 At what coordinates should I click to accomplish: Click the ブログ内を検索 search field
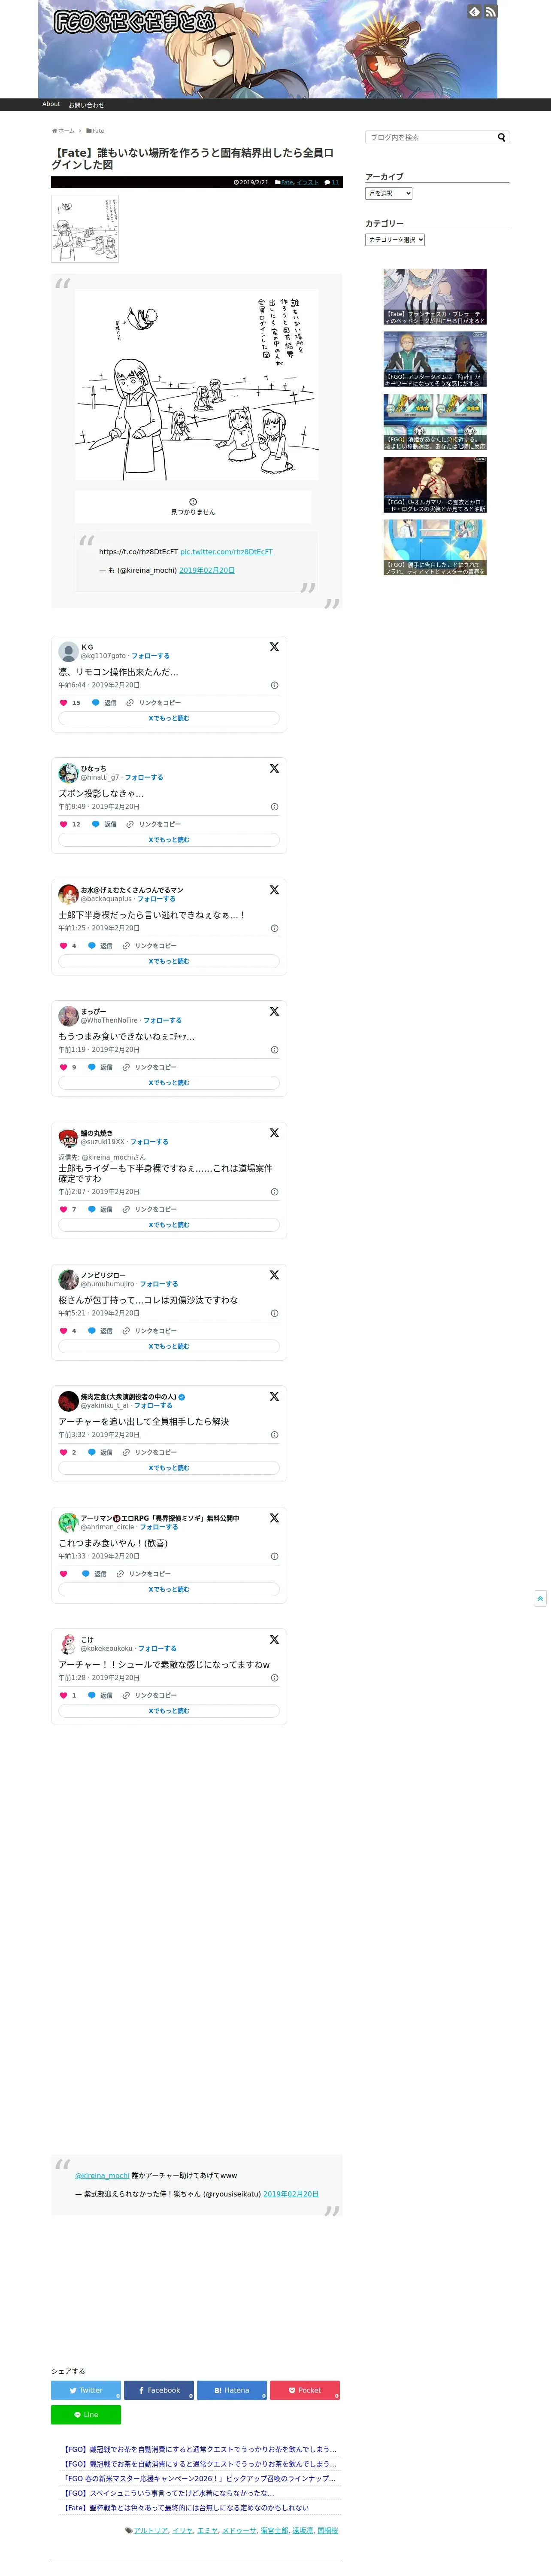click(431, 137)
